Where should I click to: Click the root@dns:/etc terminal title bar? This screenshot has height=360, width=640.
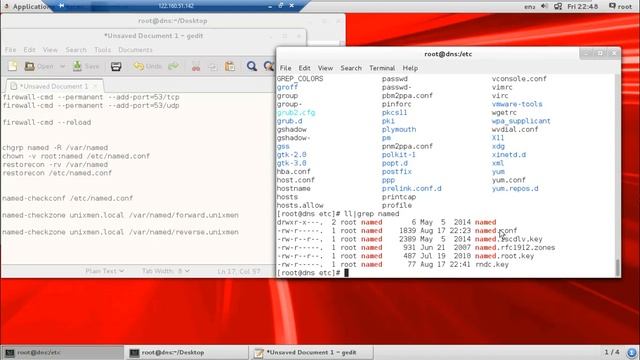pyautogui.click(x=448, y=54)
